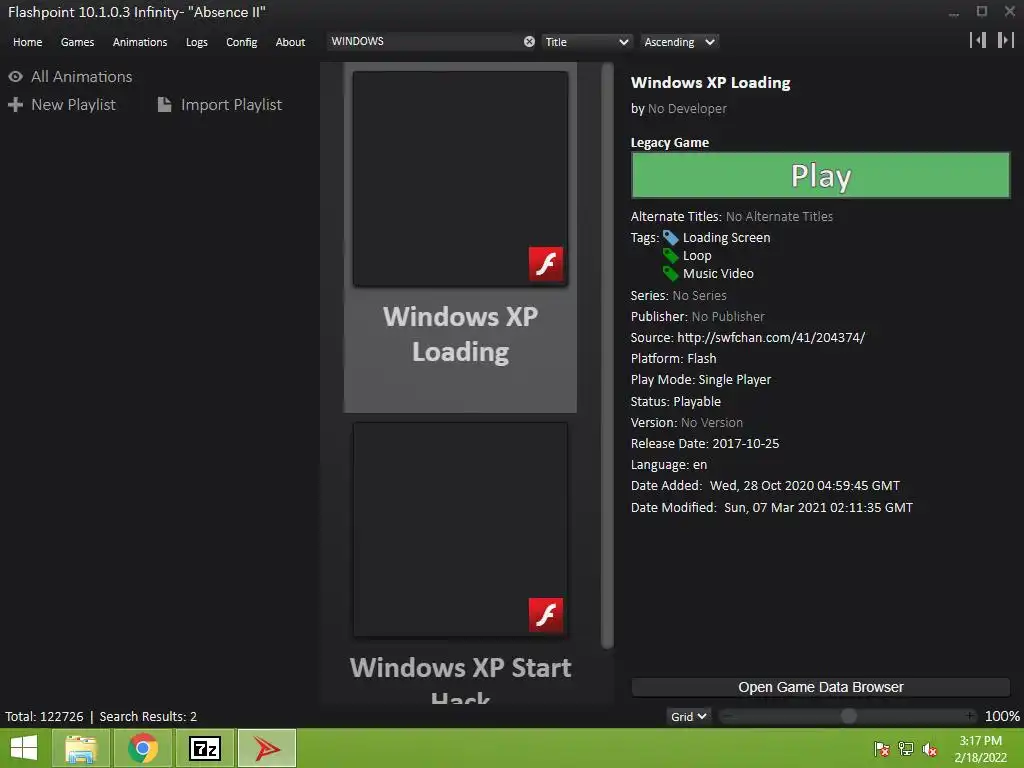This screenshot has height=768, width=1024.
Task: Switch to Animations tab
Action: (140, 42)
